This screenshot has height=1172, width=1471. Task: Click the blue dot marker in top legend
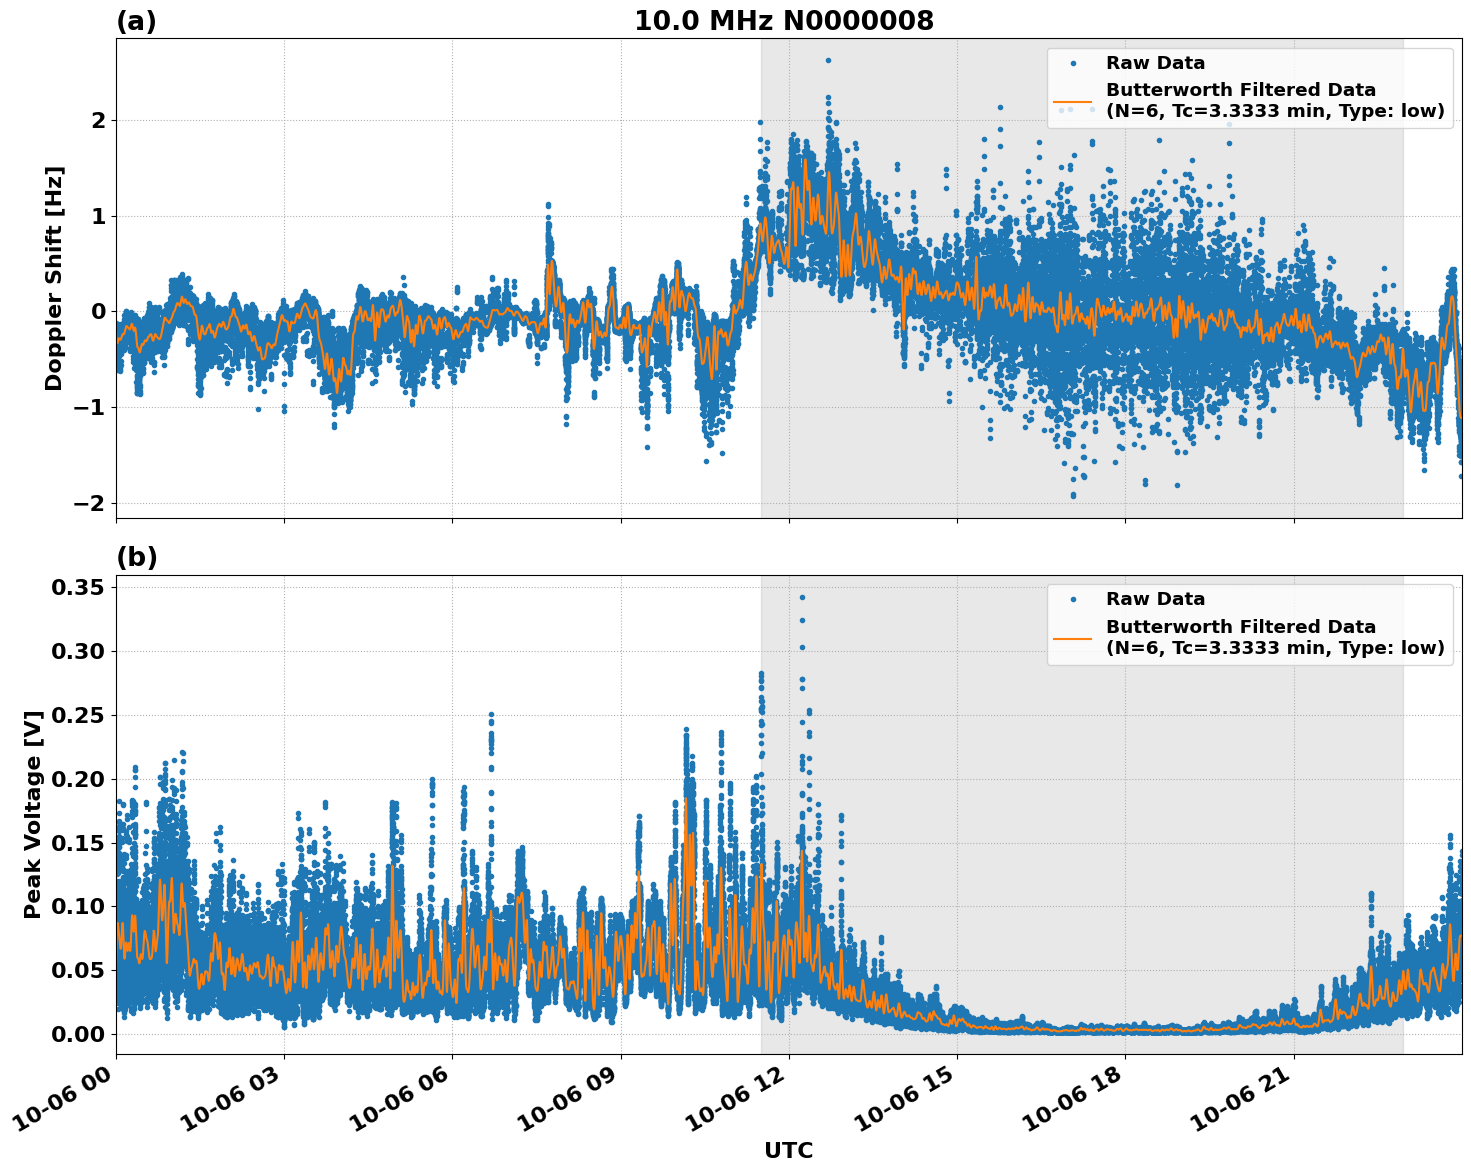(x=1073, y=63)
